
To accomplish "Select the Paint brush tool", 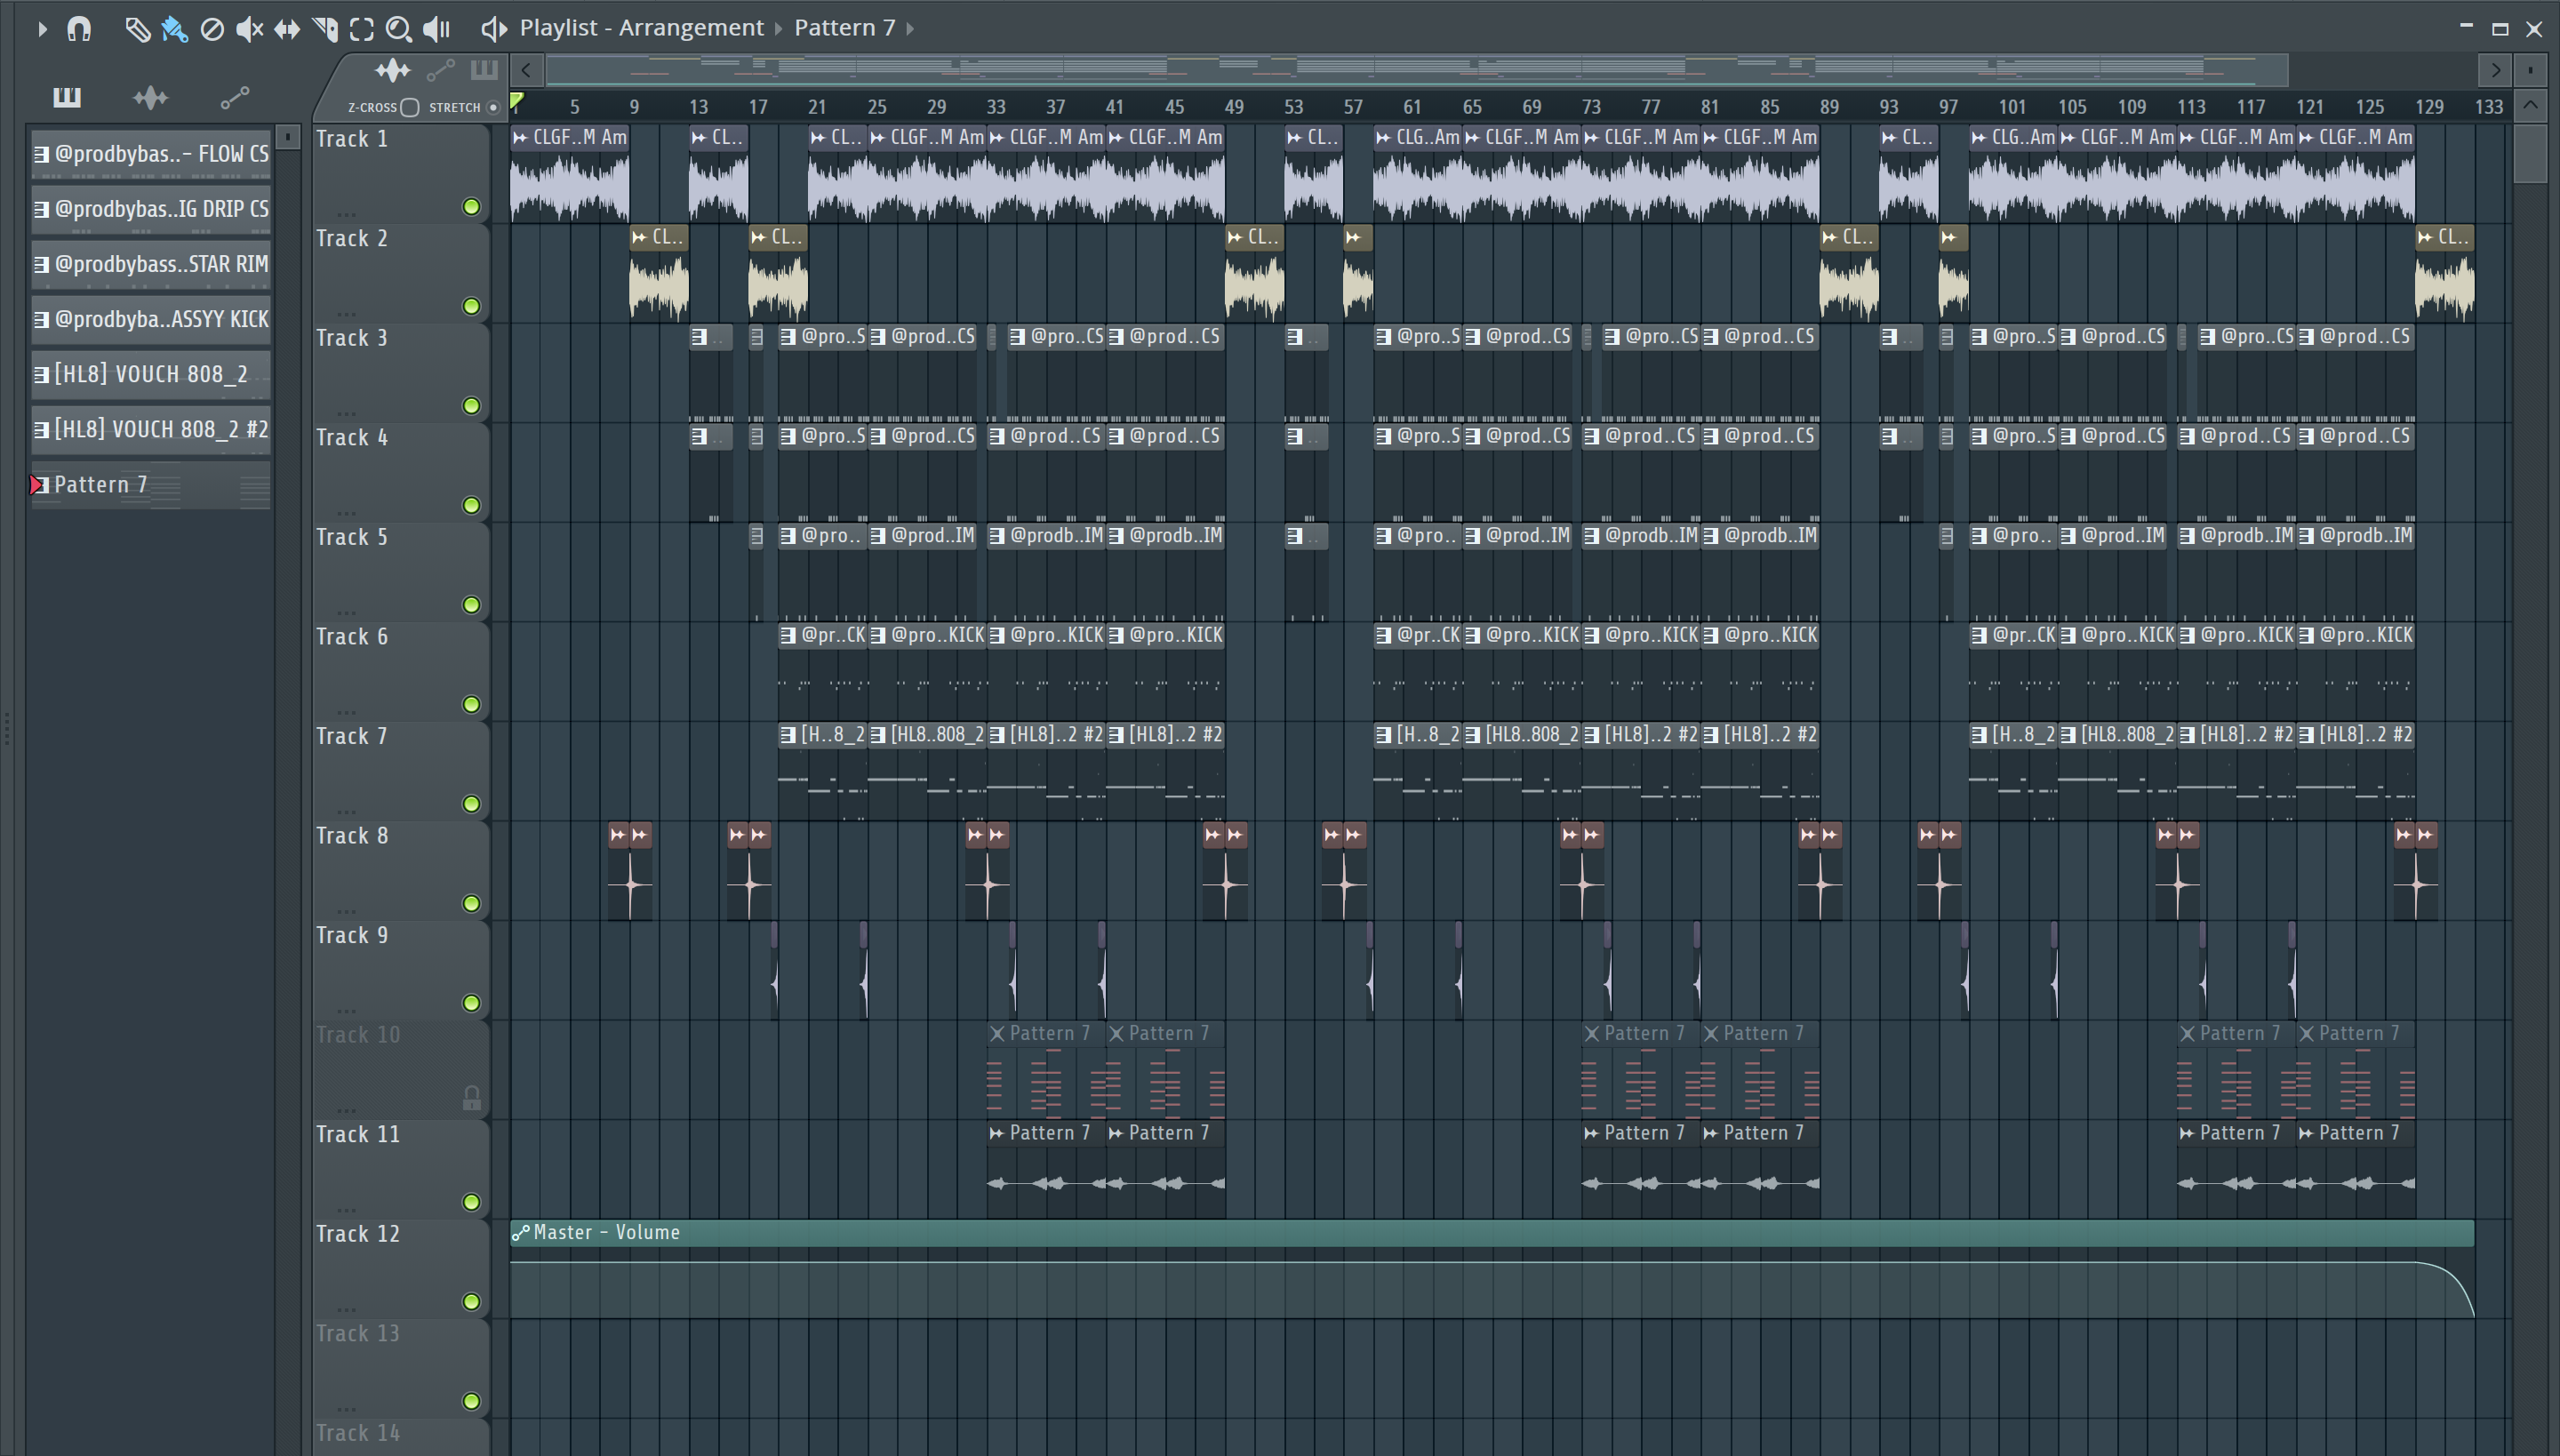I will click(x=174, y=29).
